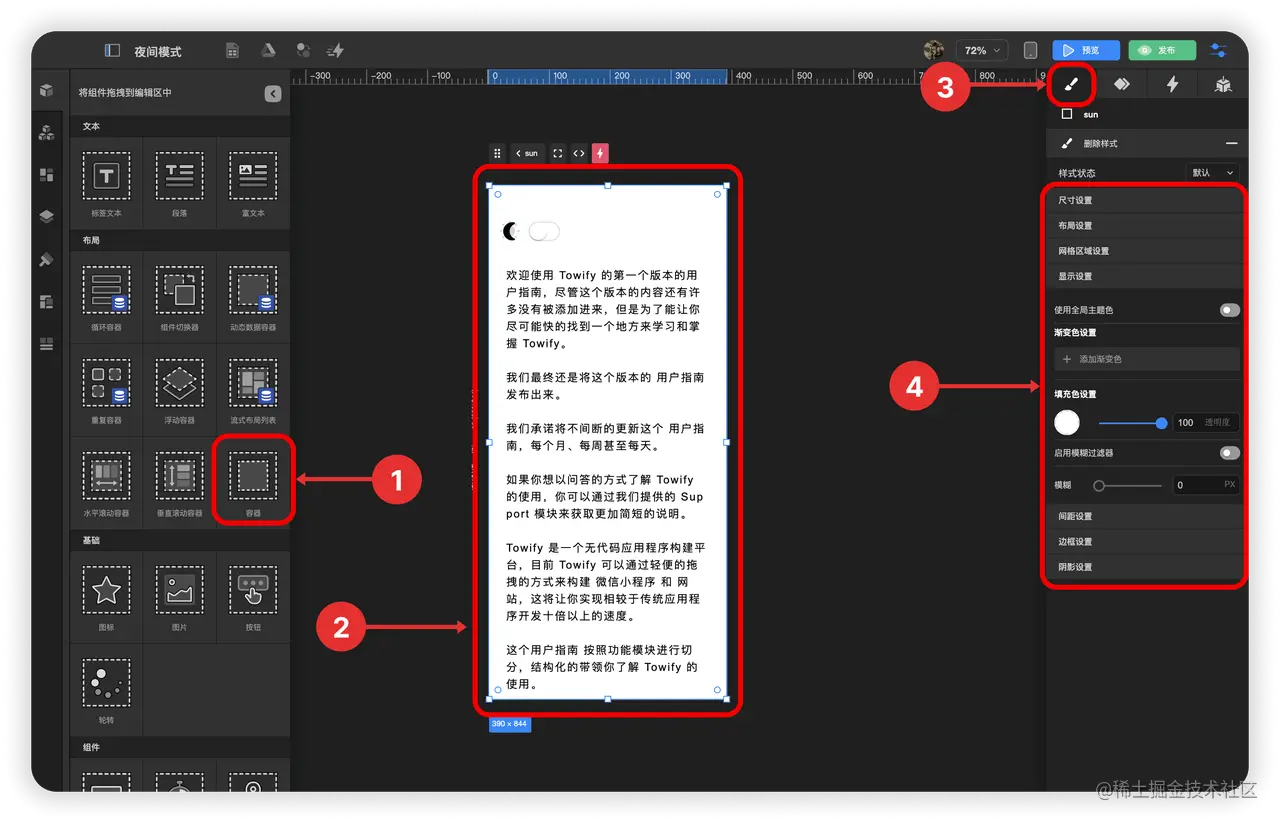This screenshot has width=1280, height=823.
Task: Switch to the brush style tab
Action: tap(1071, 85)
